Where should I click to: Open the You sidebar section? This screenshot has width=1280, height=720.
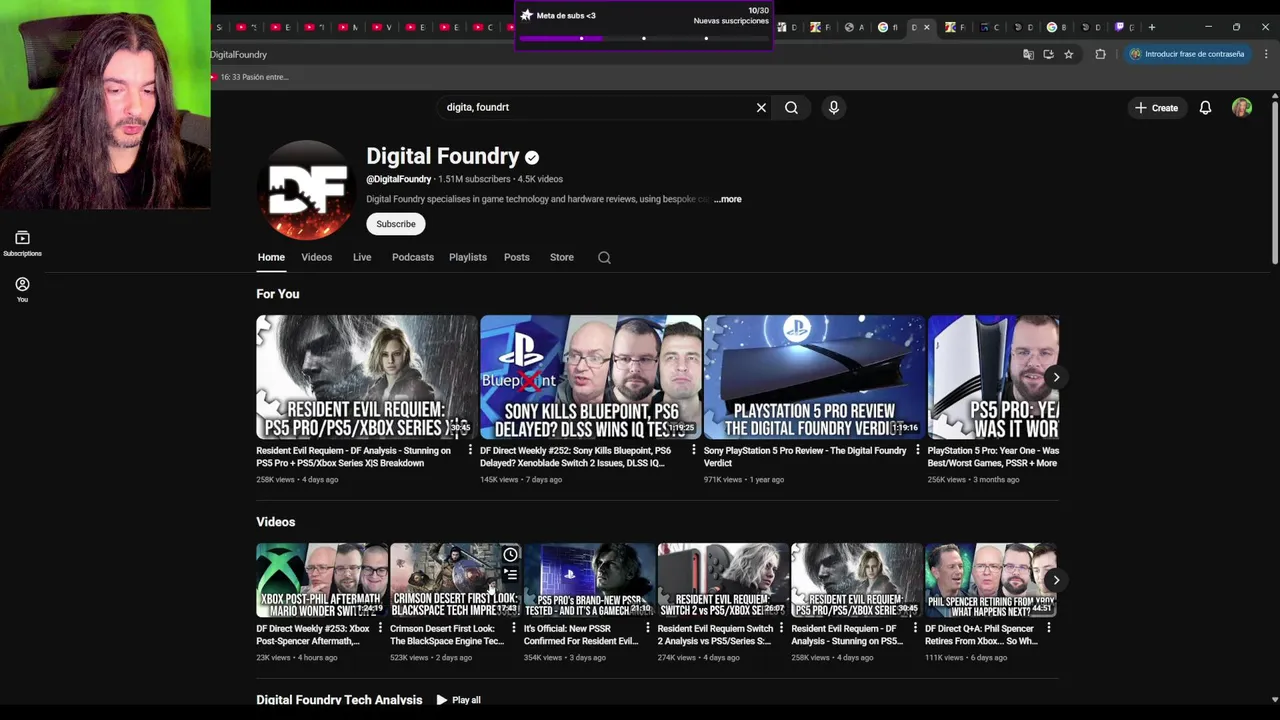[22, 289]
